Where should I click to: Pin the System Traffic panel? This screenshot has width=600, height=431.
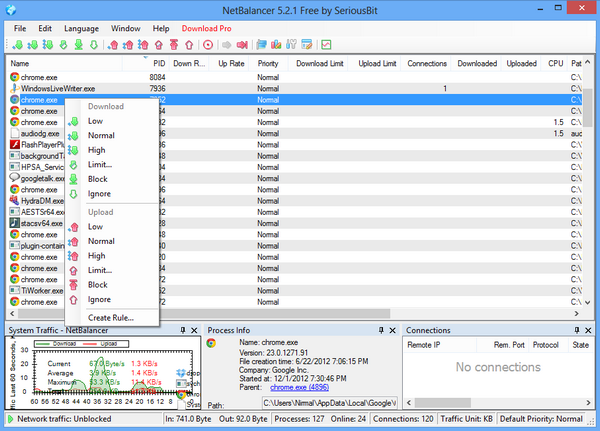(x=183, y=330)
